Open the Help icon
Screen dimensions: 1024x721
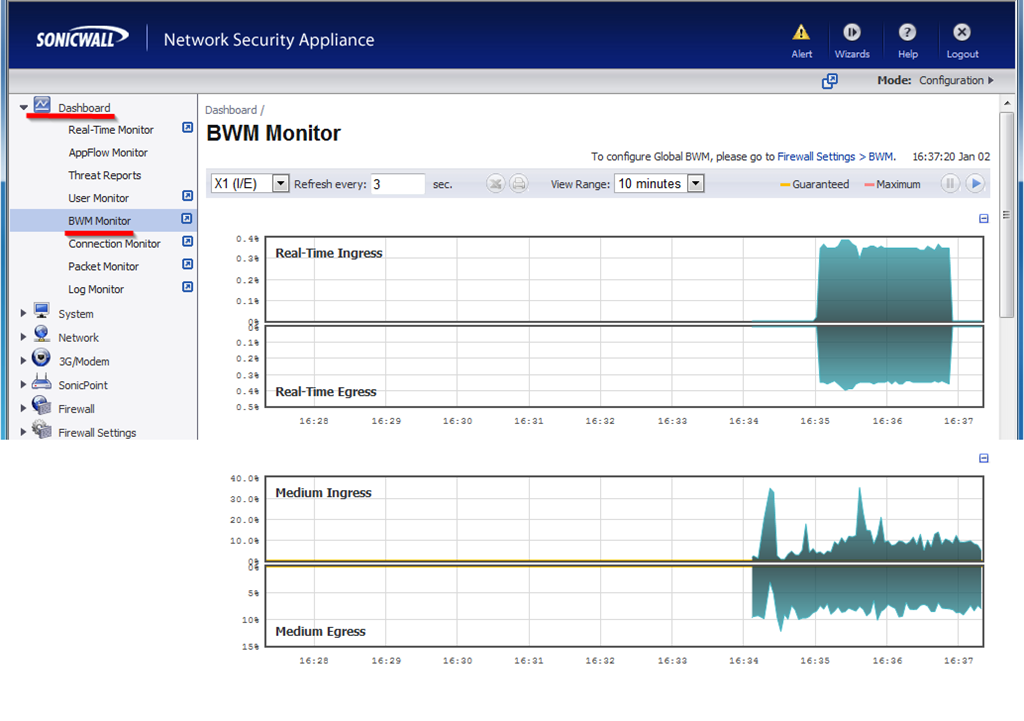point(907,32)
